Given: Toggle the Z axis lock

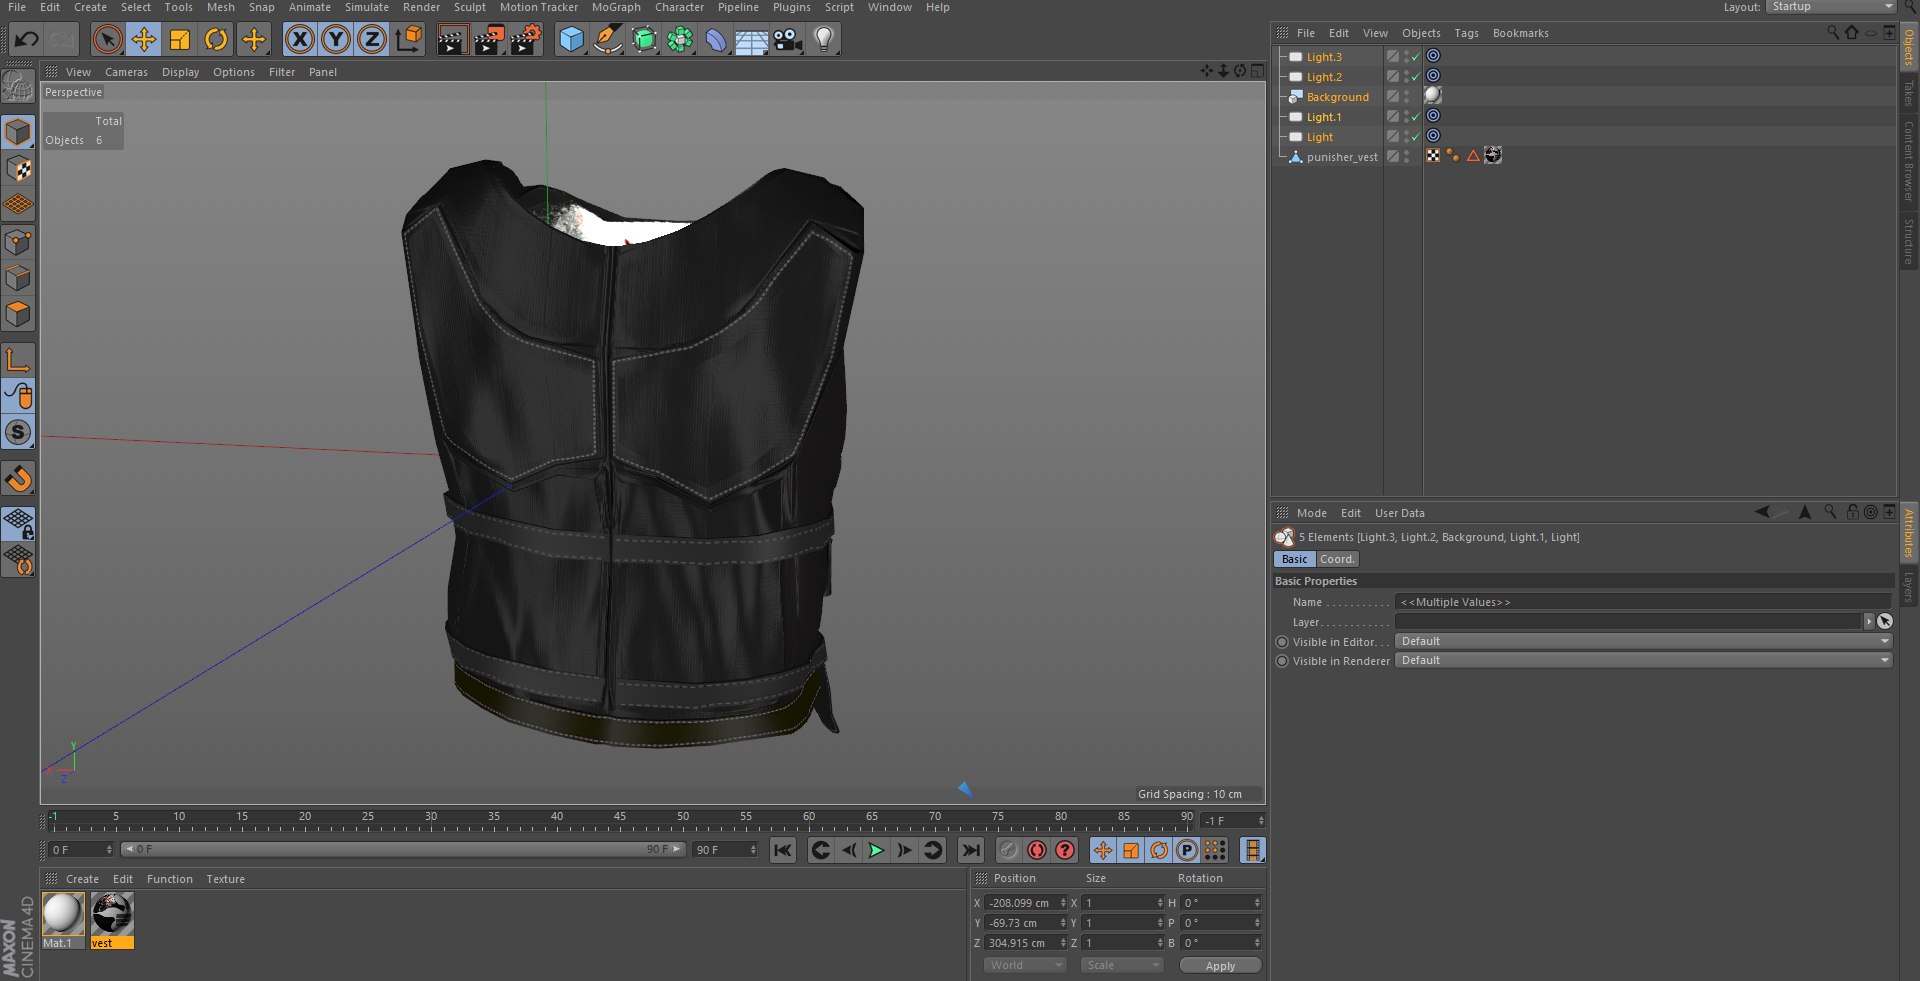Looking at the screenshot, I should tap(372, 40).
